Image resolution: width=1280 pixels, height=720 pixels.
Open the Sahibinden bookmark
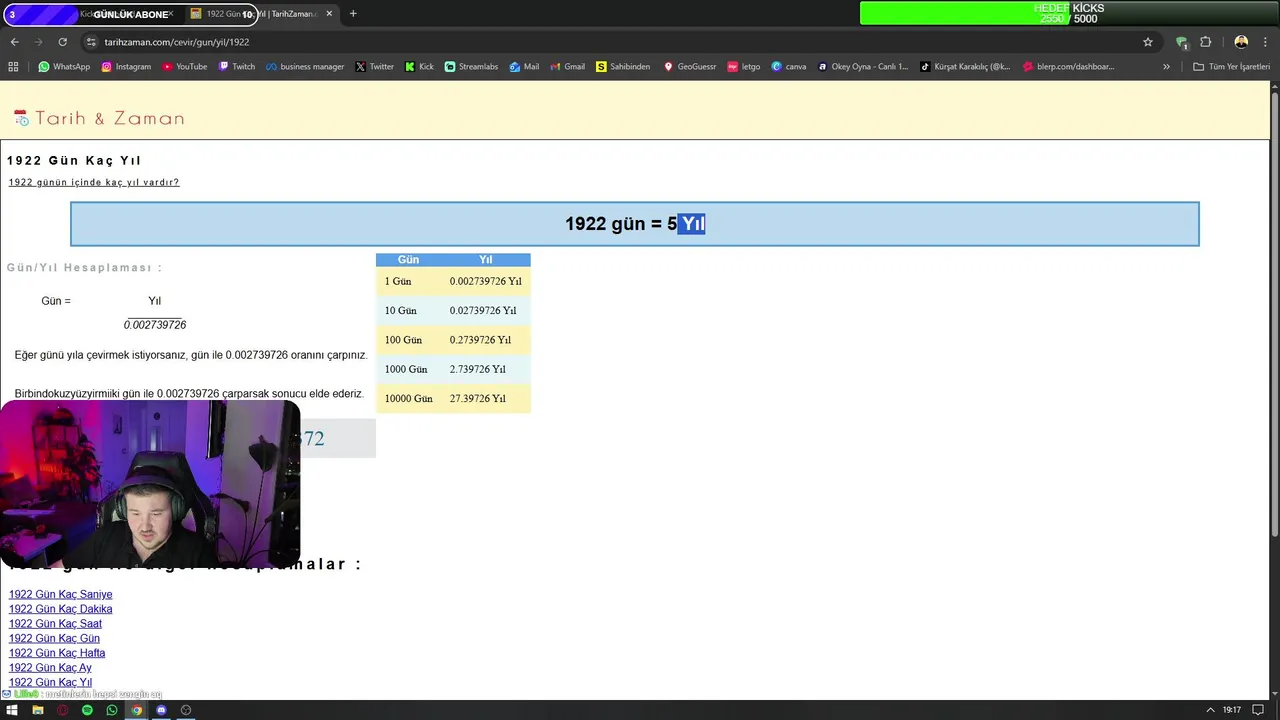(623, 67)
